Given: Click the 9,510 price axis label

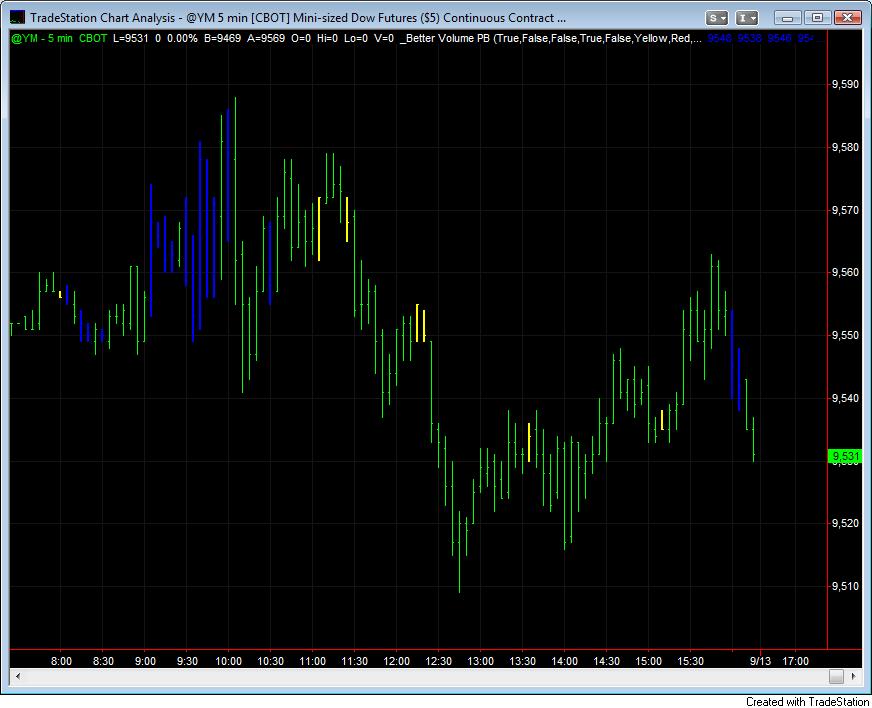Looking at the screenshot, I should 845,586.
